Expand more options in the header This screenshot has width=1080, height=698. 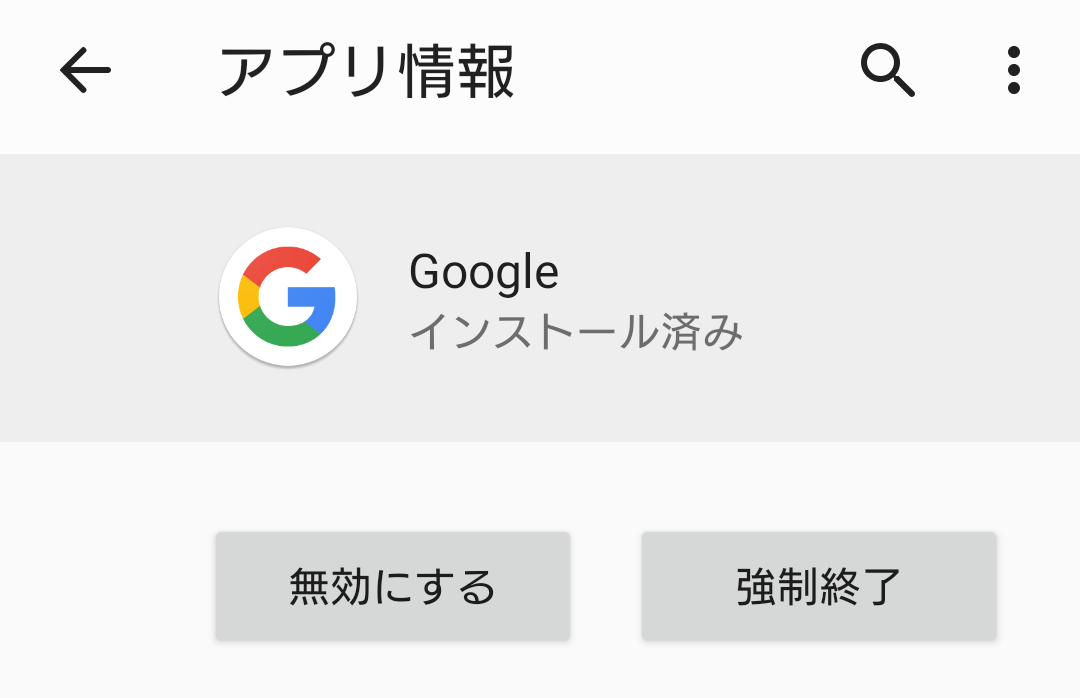(x=1013, y=71)
